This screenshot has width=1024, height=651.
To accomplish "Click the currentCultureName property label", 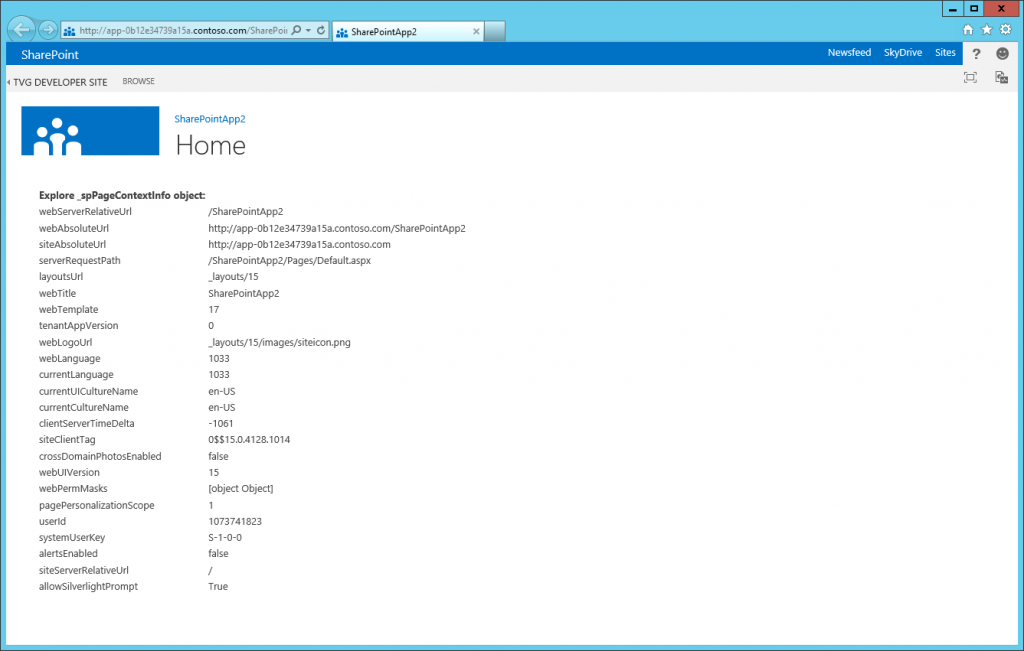I will click(84, 407).
